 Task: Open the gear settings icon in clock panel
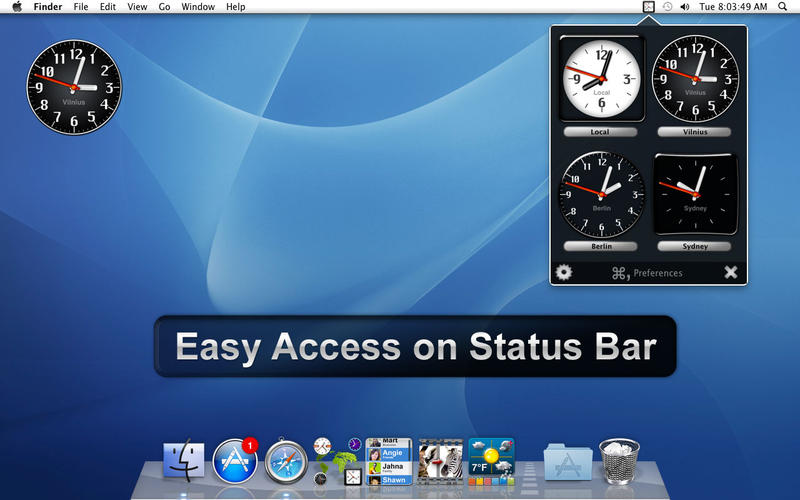click(x=564, y=272)
